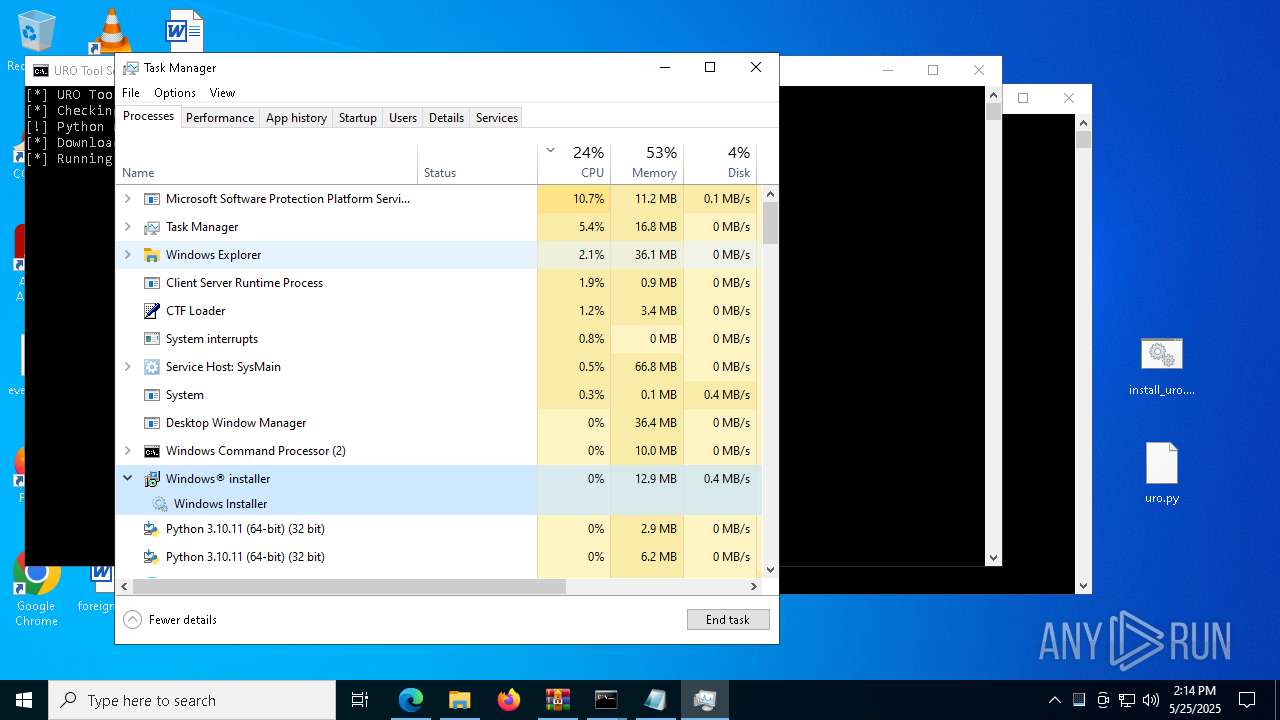This screenshot has height=720, width=1280.
Task: Switch to the App history tab
Action: coord(296,117)
